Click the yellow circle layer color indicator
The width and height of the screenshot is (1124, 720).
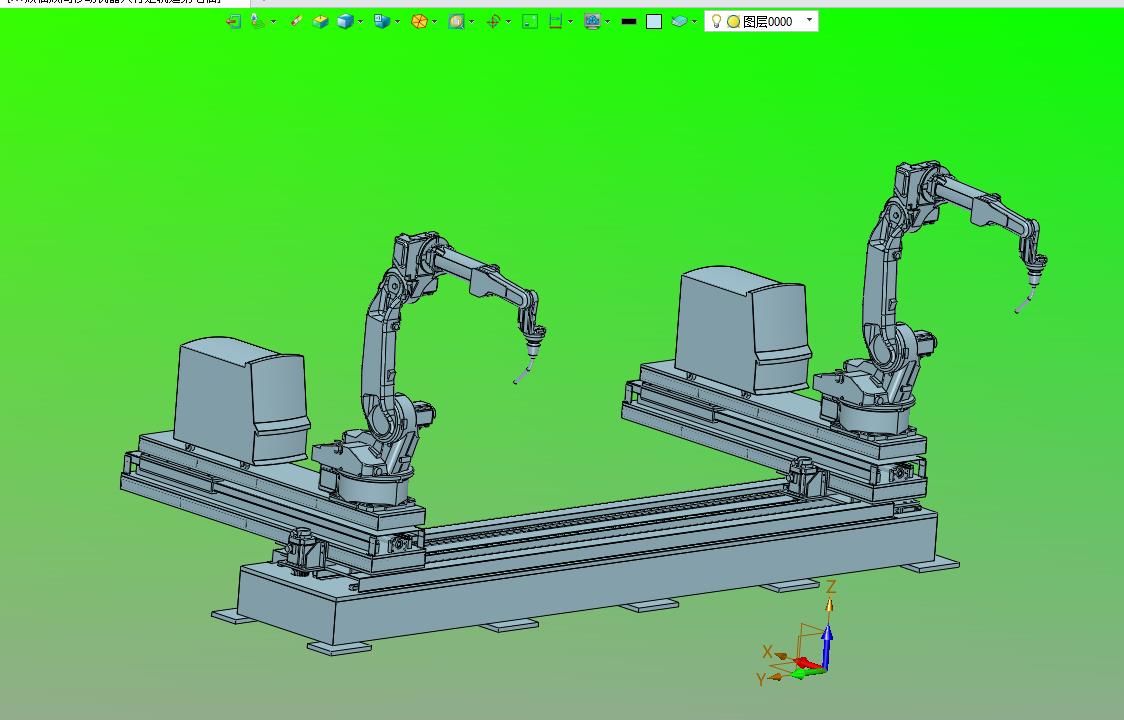coord(733,22)
